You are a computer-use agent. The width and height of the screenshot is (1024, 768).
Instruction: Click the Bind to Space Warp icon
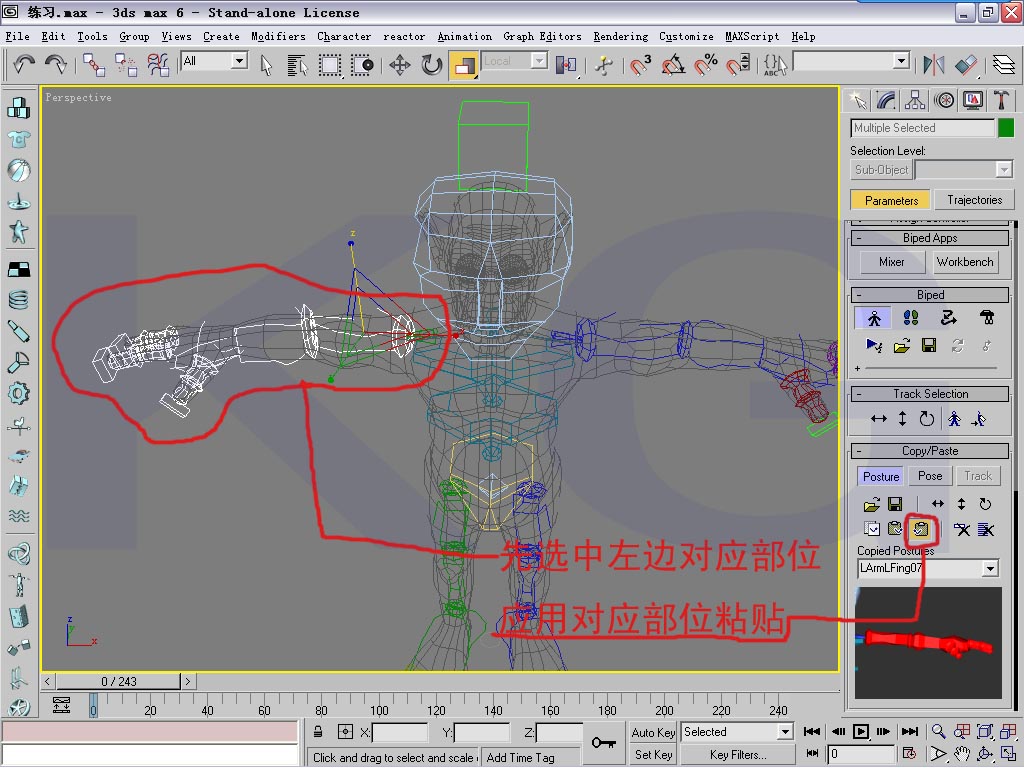pos(157,65)
